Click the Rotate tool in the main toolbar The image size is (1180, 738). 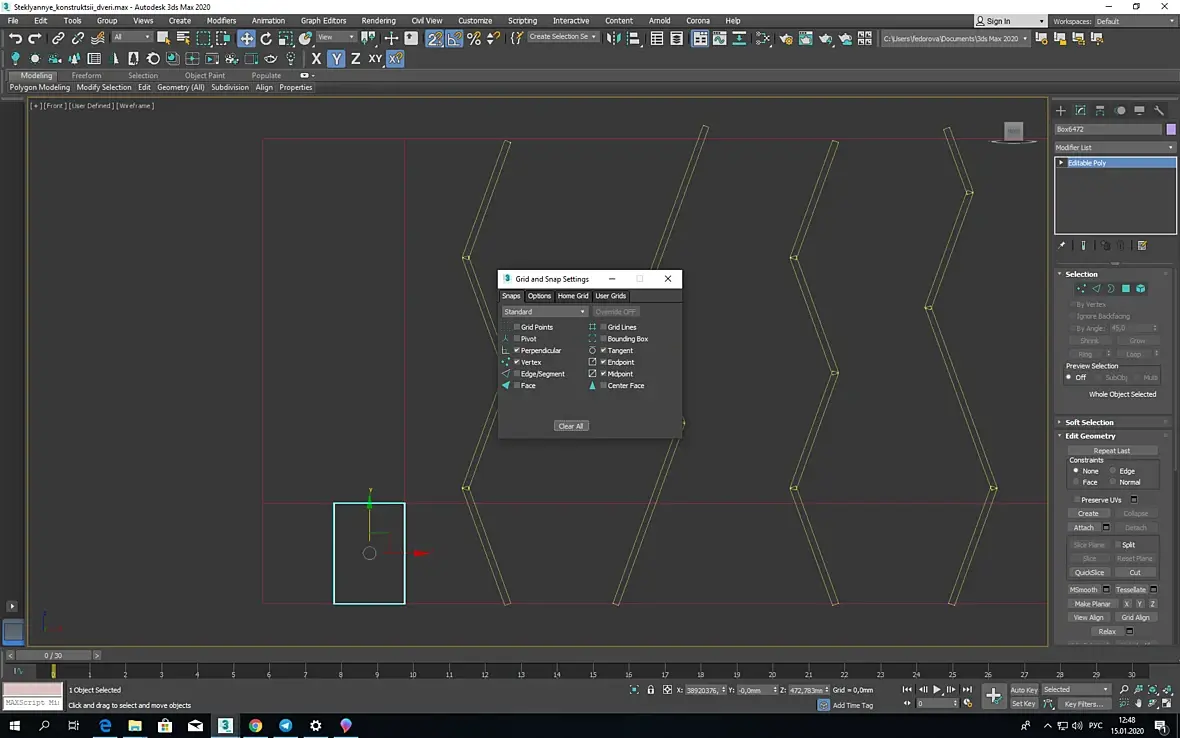point(266,38)
